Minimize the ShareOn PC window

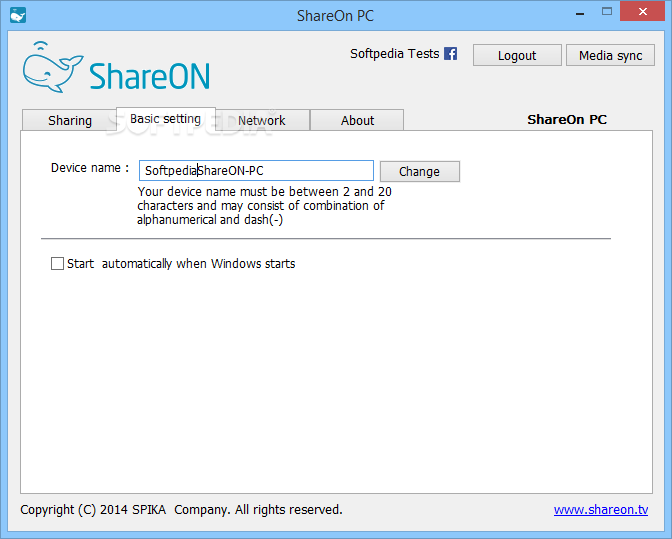[580, 13]
